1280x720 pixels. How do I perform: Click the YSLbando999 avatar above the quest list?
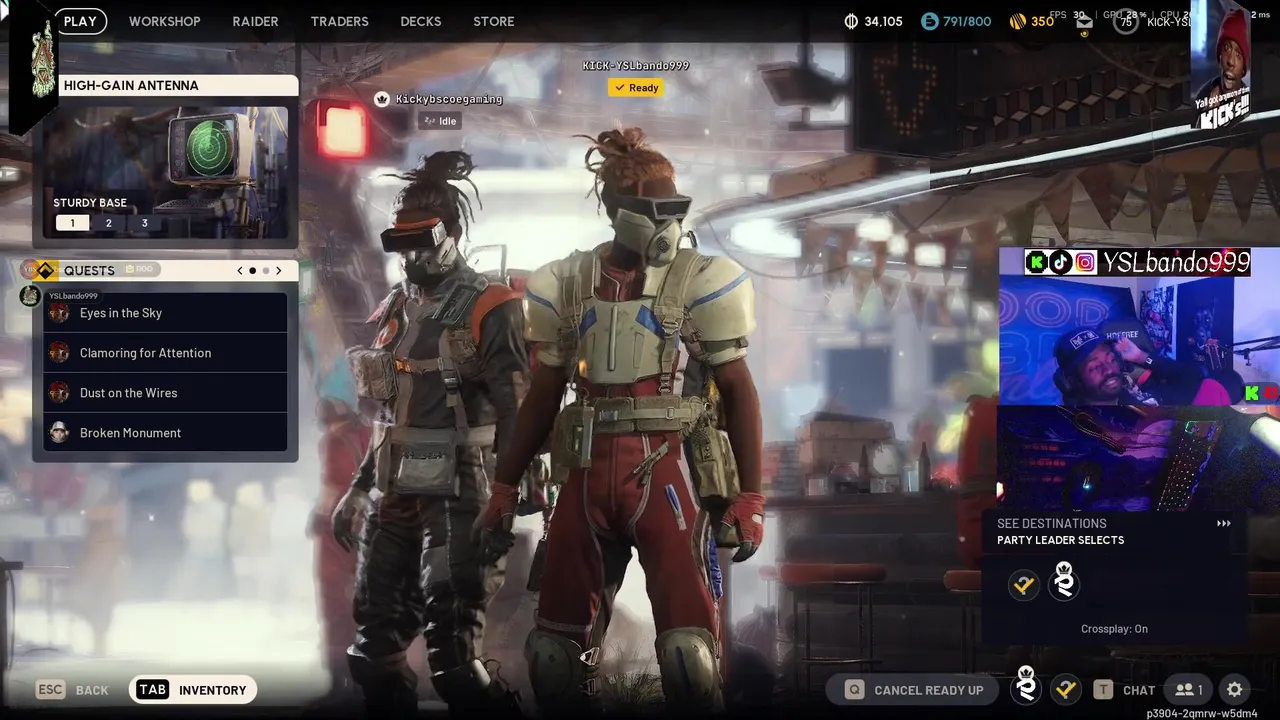click(x=31, y=296)
